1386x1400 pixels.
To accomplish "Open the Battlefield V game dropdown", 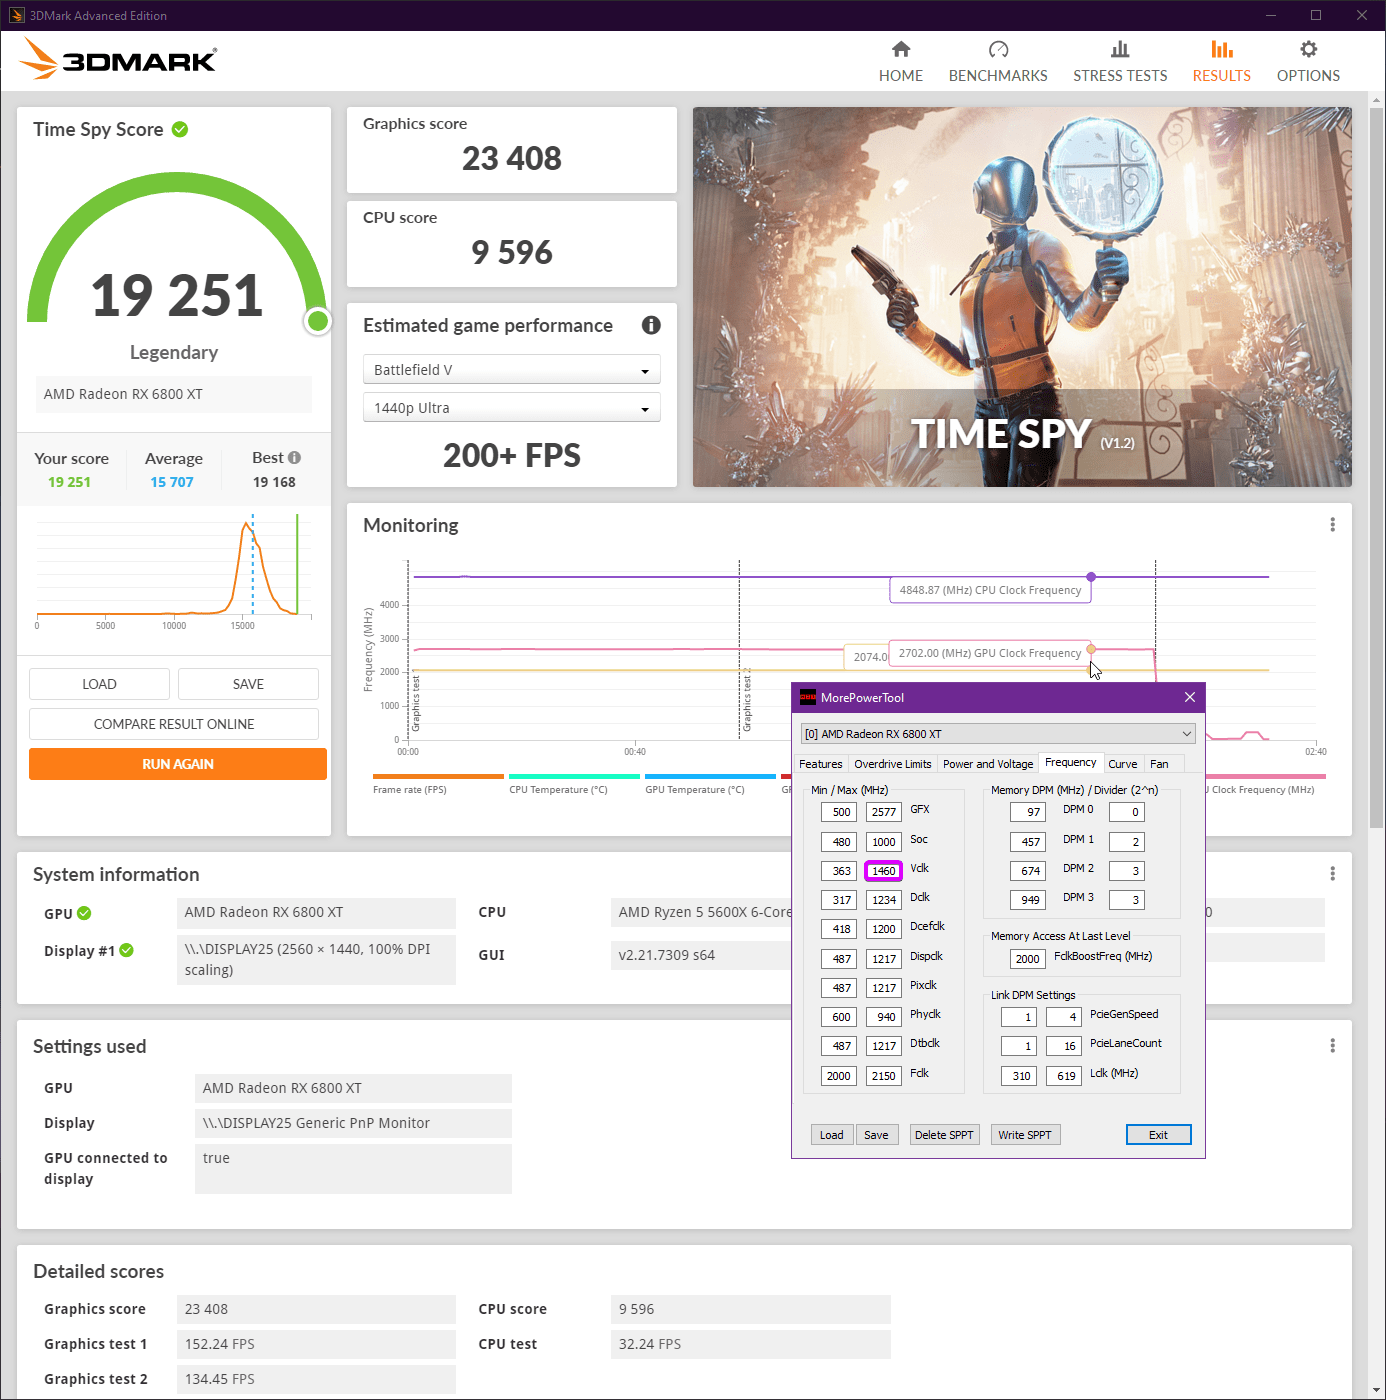I will click(x=511, y=370).
